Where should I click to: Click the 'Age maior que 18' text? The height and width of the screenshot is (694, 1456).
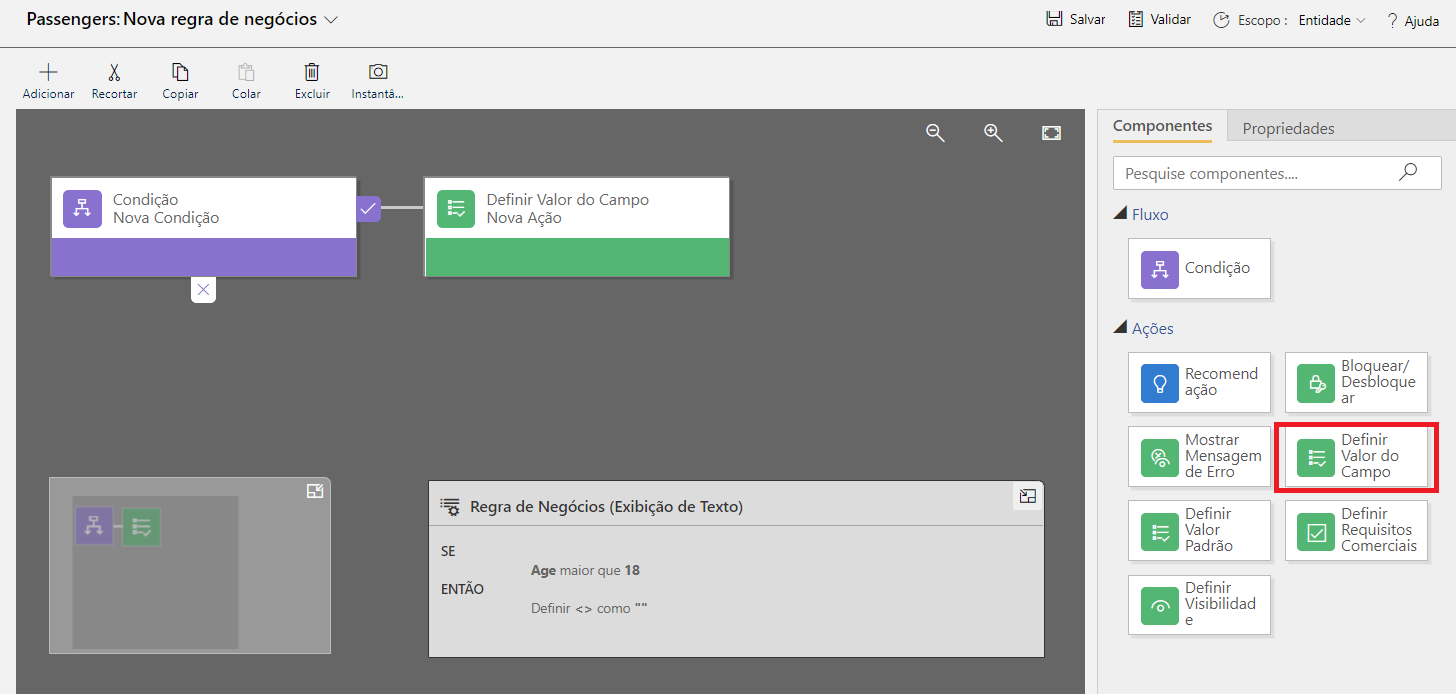(585, 570)
